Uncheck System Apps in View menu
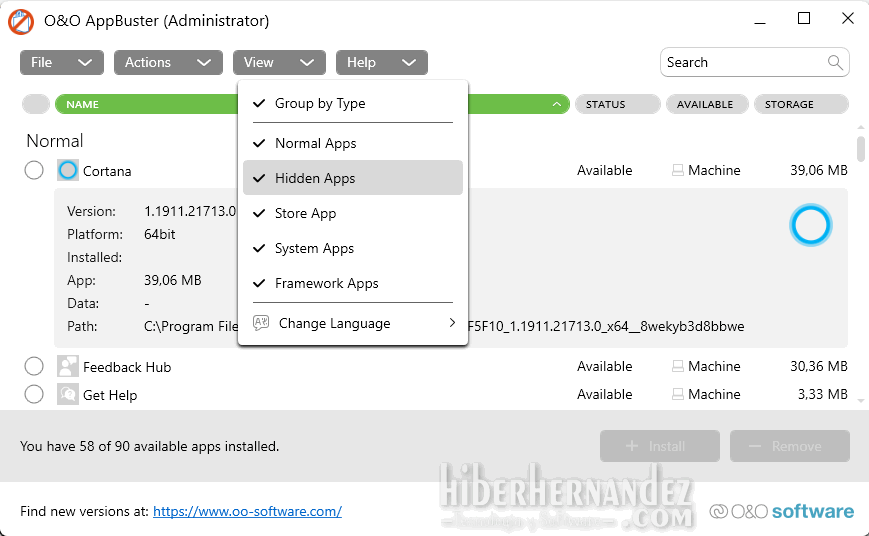The height and width of the screenshot is (536, 869). coord(352,248)
